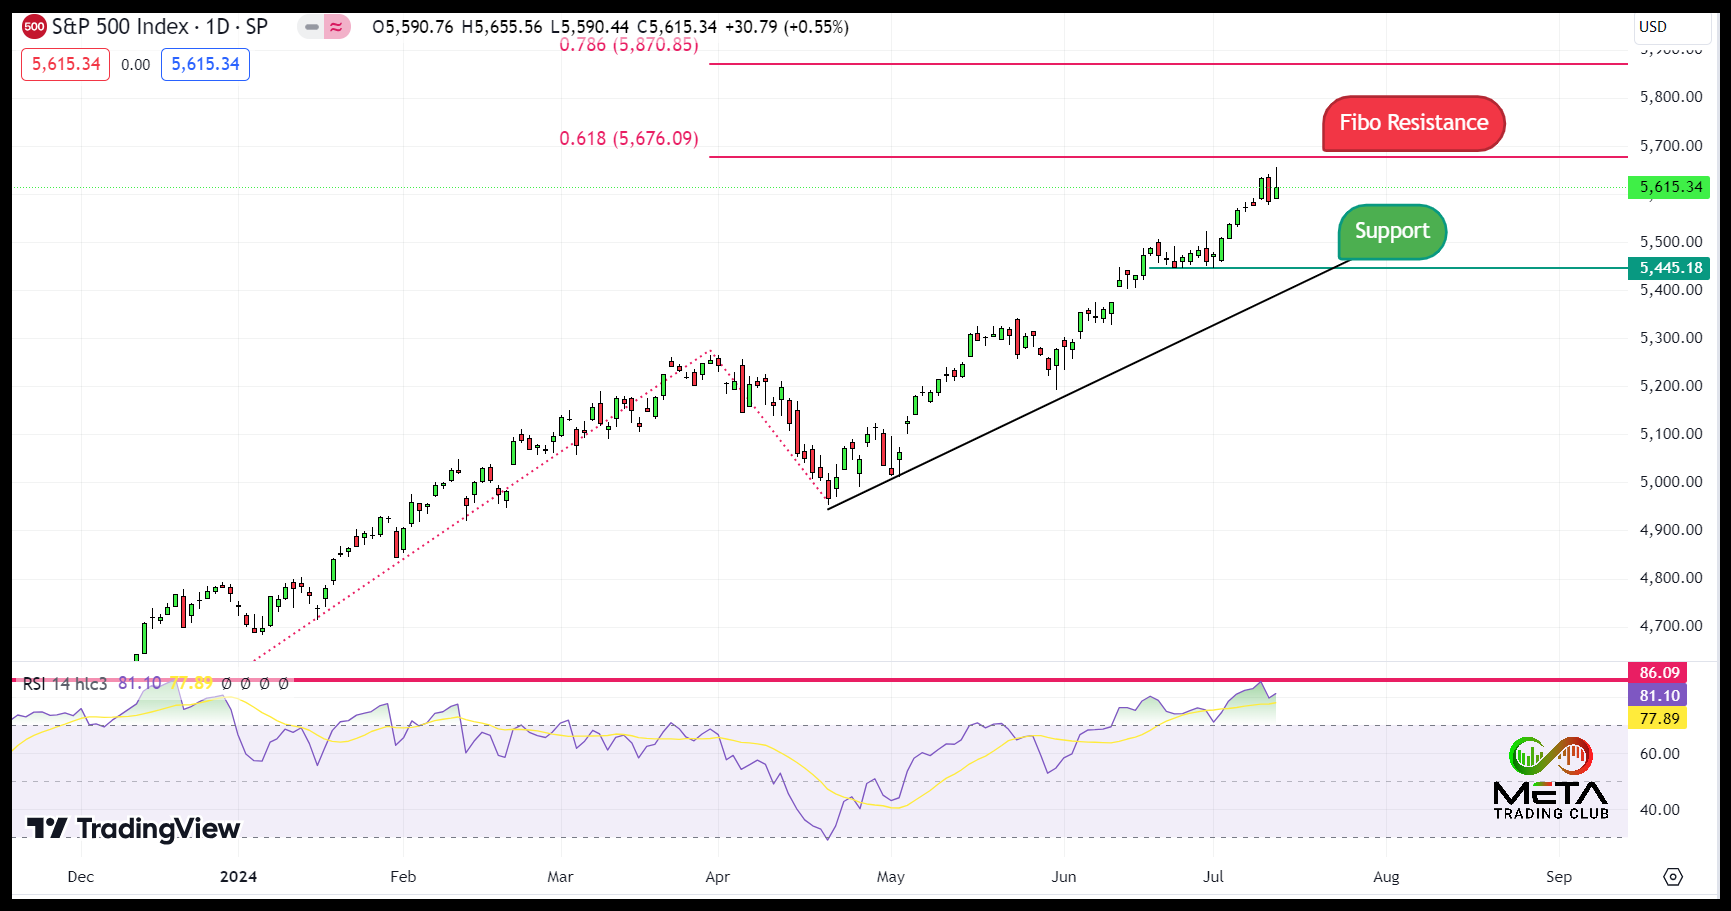1731x911 pixels.
Task: Open the chart settings gear icon
Action: (1673, 877)
